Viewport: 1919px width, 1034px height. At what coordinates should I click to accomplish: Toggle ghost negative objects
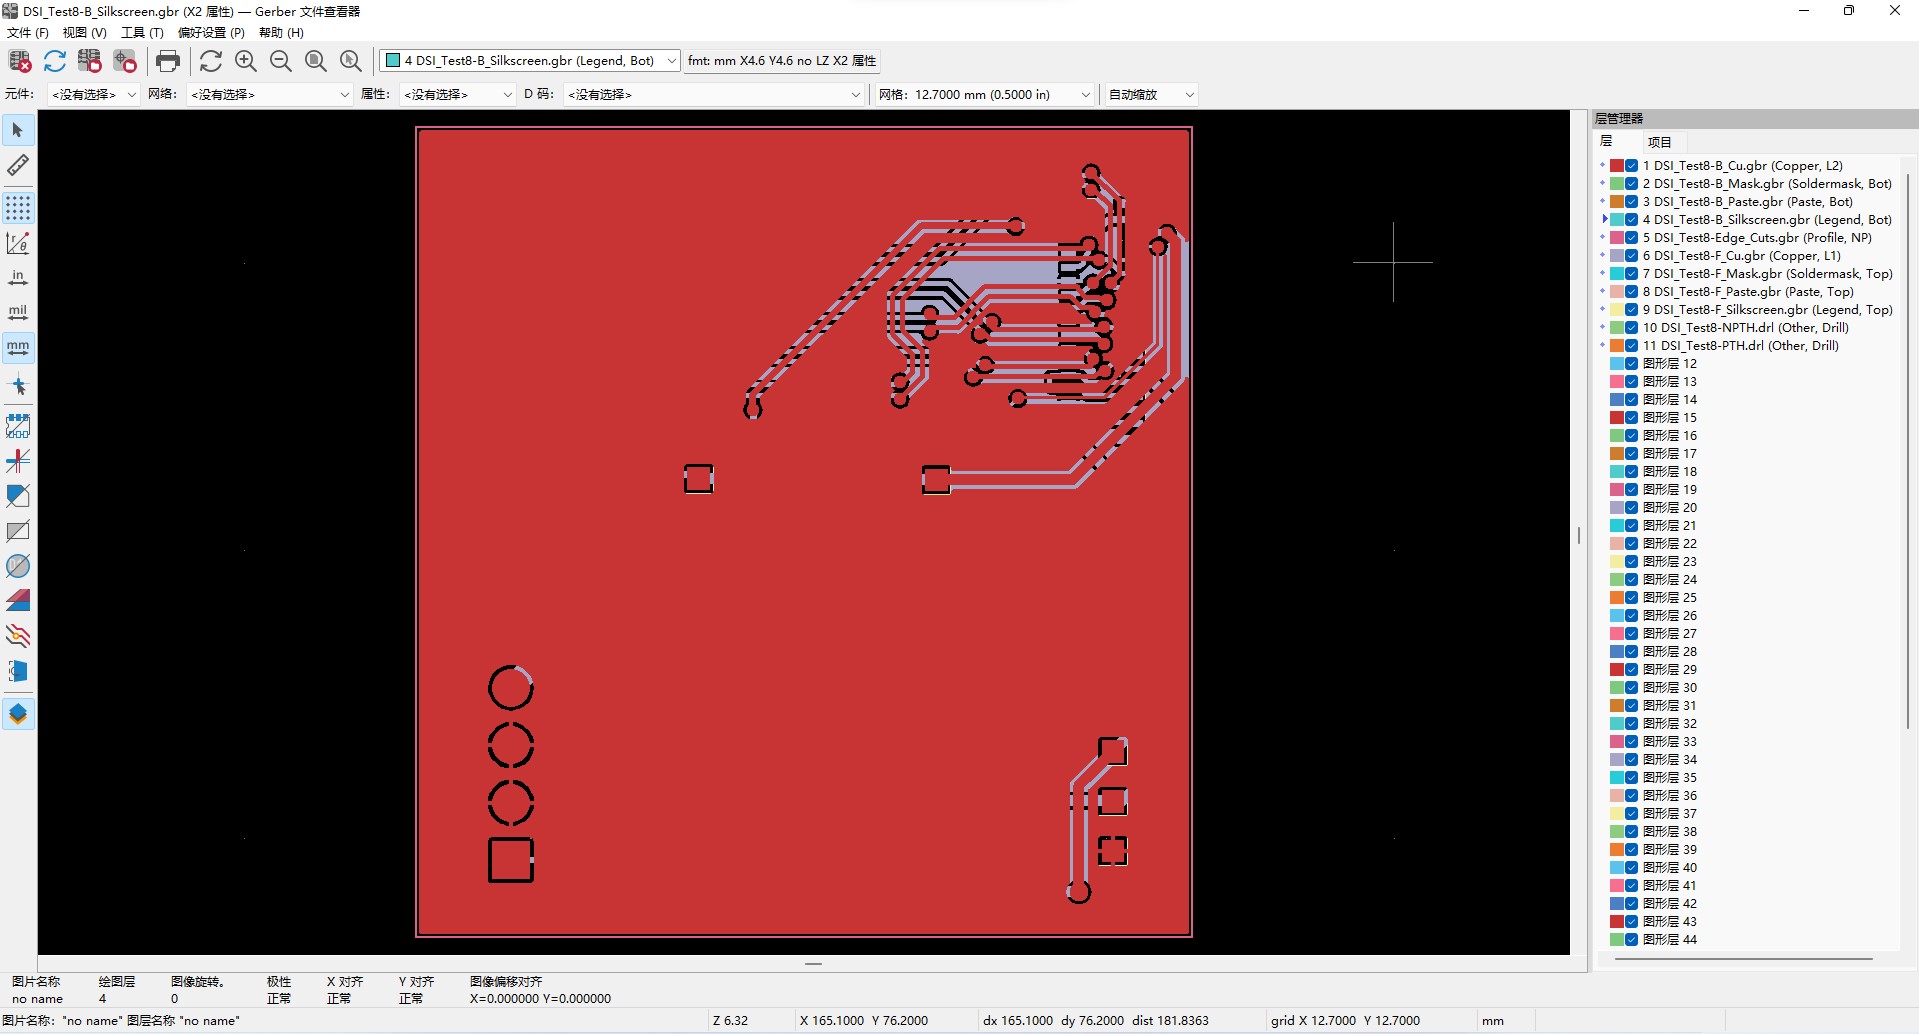18,531
